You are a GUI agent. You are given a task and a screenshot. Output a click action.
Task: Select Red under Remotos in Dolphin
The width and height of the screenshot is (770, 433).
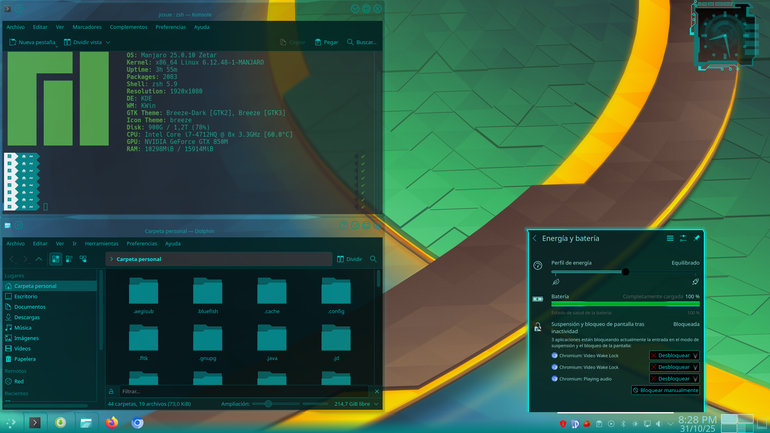coord(49,381)
